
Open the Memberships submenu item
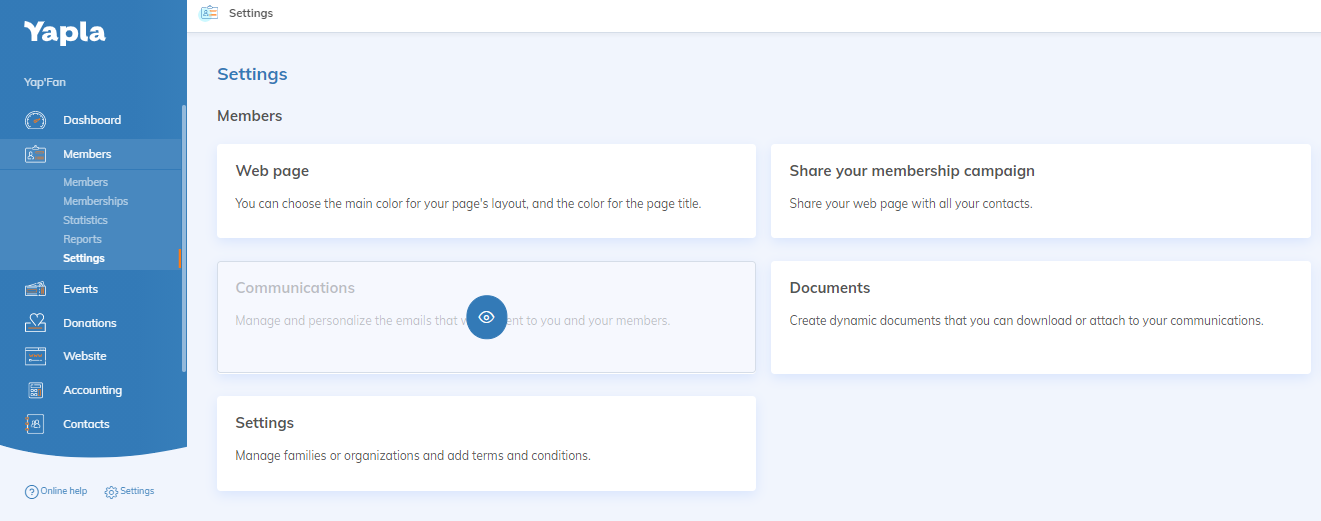tap(95, 201)
